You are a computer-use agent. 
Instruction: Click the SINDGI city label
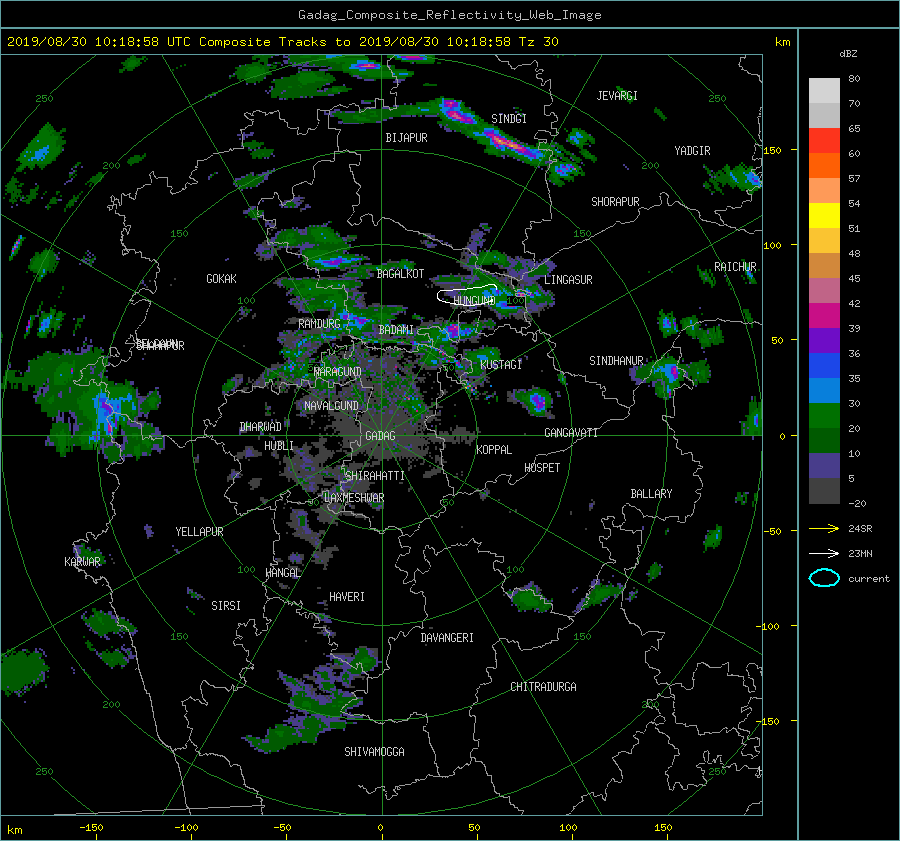(509, 119)
